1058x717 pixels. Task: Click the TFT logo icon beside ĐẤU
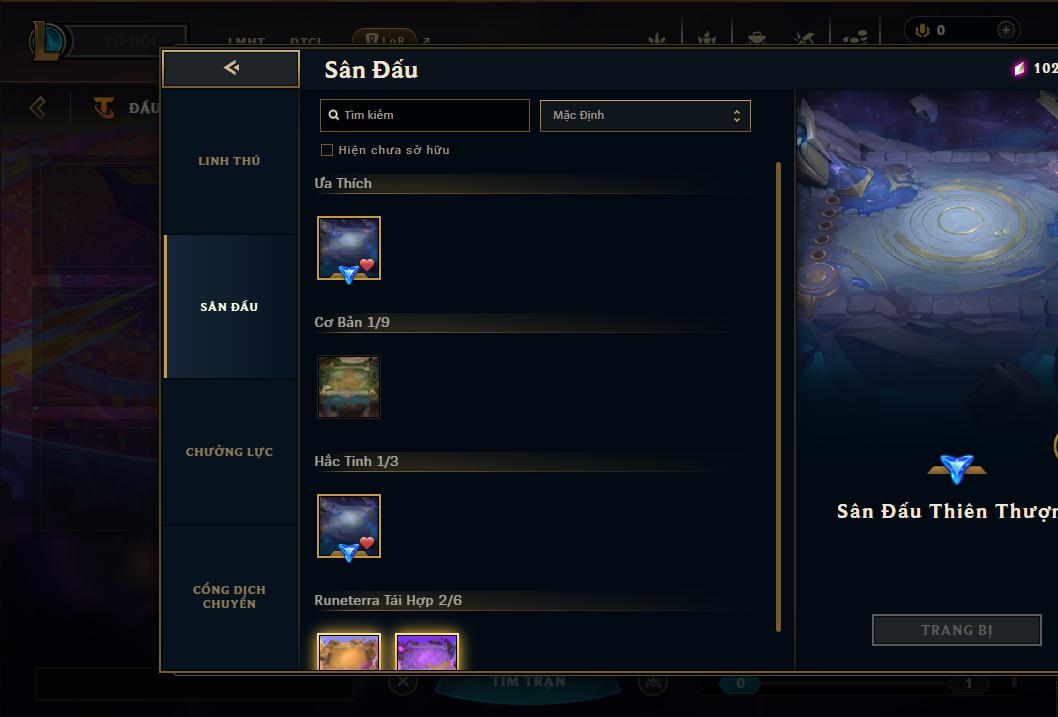tap(104, 107)
